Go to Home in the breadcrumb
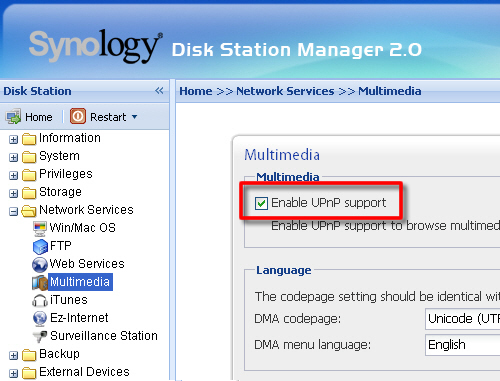Screen dimensions: 500x381 [x=196, y=91]
